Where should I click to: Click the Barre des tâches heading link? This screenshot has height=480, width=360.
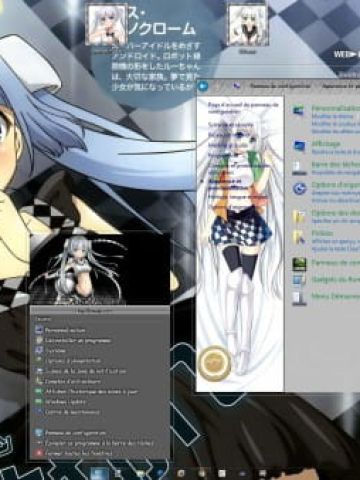[336, 165]
